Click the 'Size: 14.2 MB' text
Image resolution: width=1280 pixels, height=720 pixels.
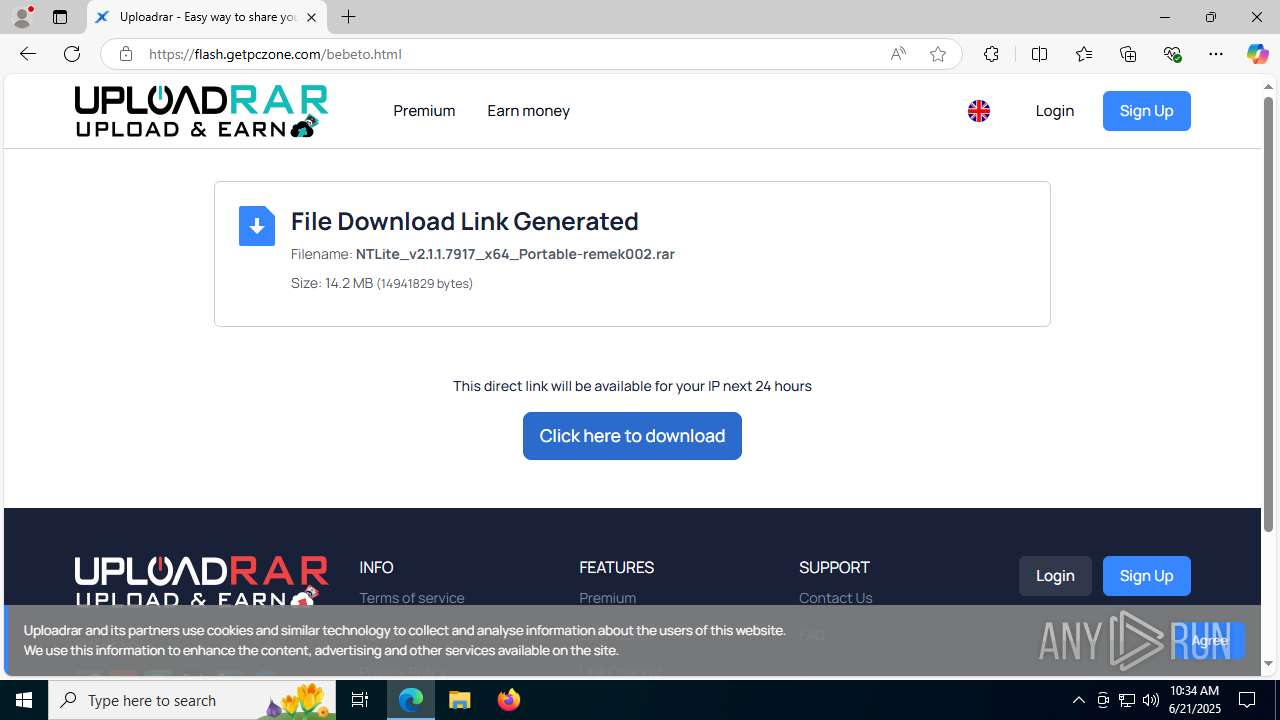pyautogui.click(x=332, y=284)
